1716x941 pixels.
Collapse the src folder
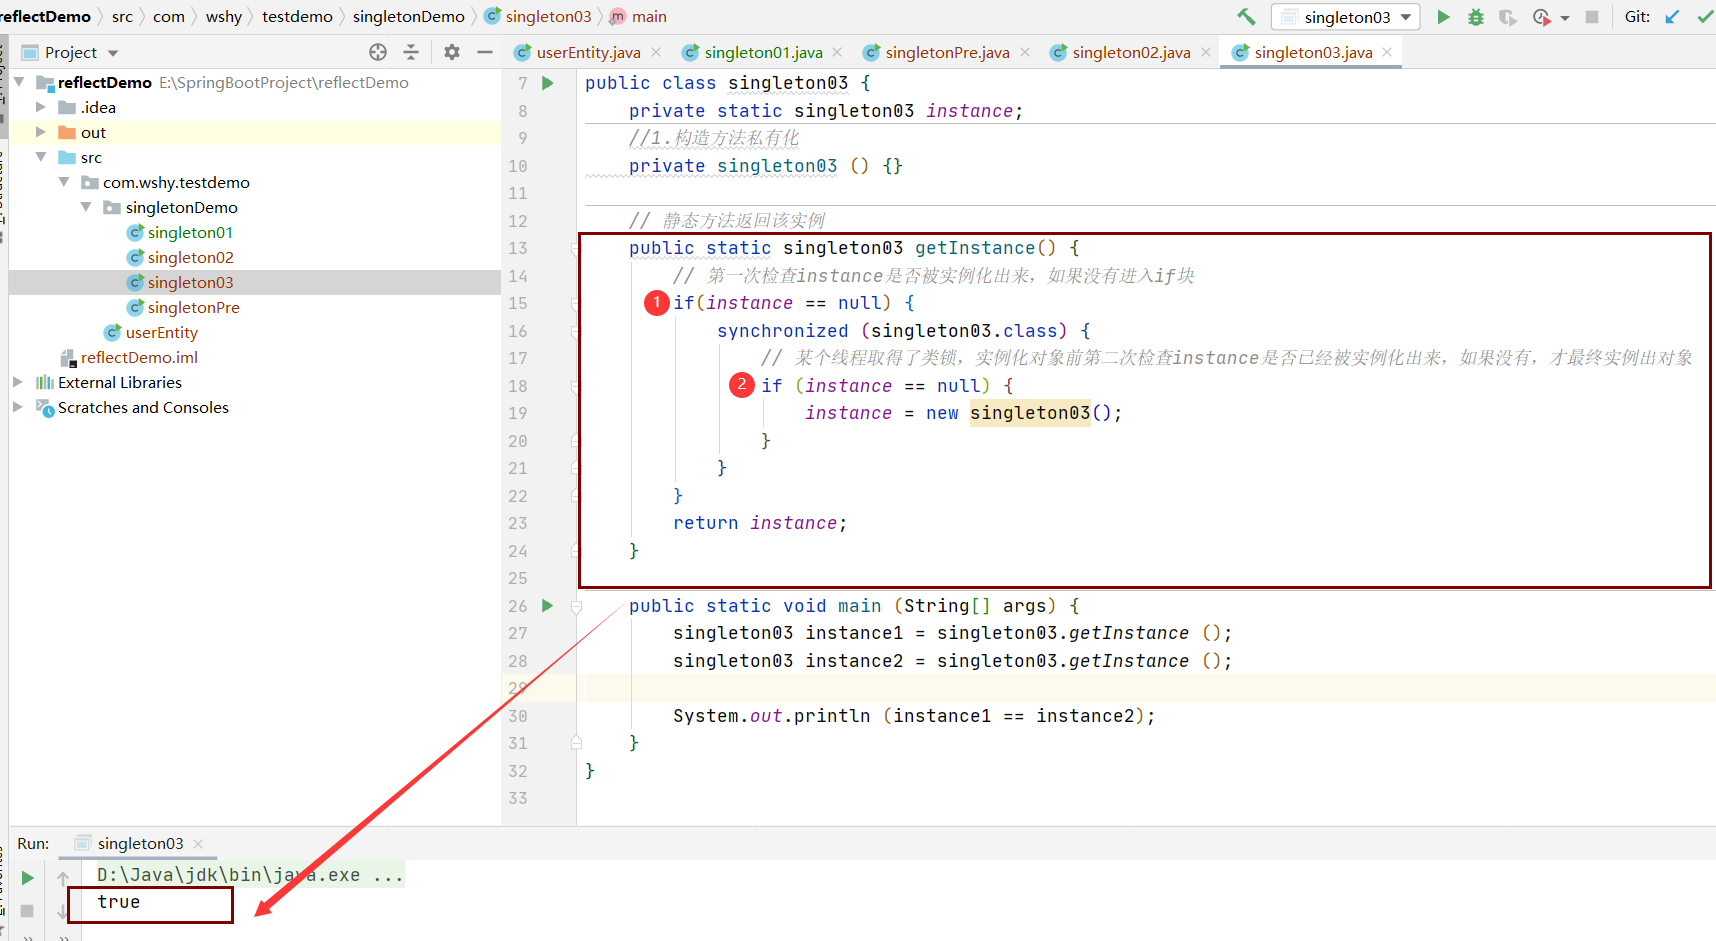tap(41, 157)
